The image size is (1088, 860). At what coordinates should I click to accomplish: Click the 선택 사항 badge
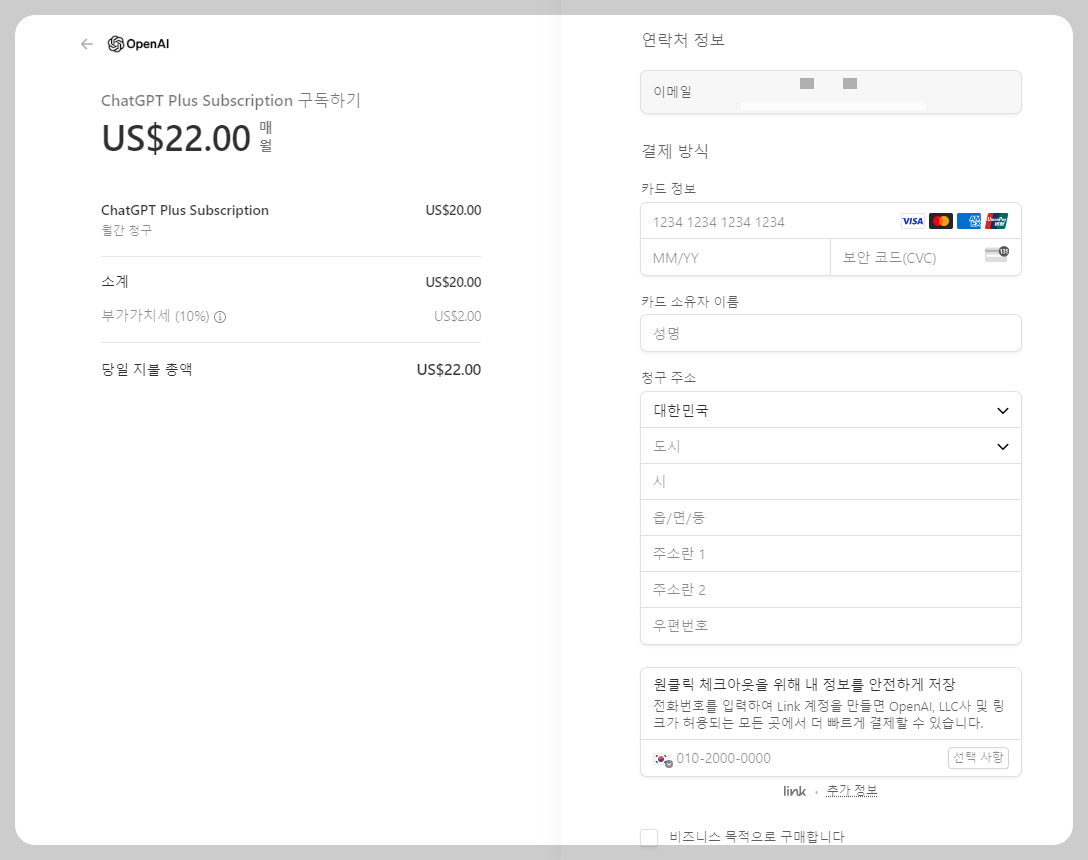click(x=978, y=758)
